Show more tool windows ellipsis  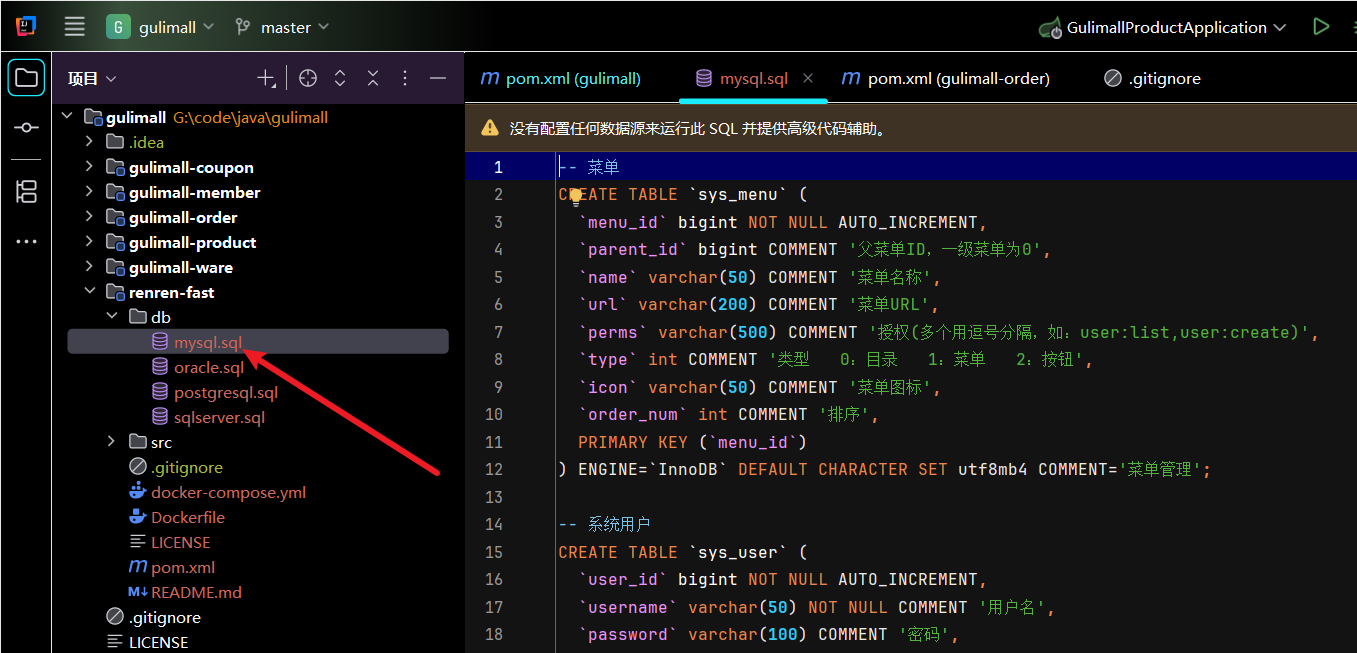pyautogui.click(x=27, y=242)
